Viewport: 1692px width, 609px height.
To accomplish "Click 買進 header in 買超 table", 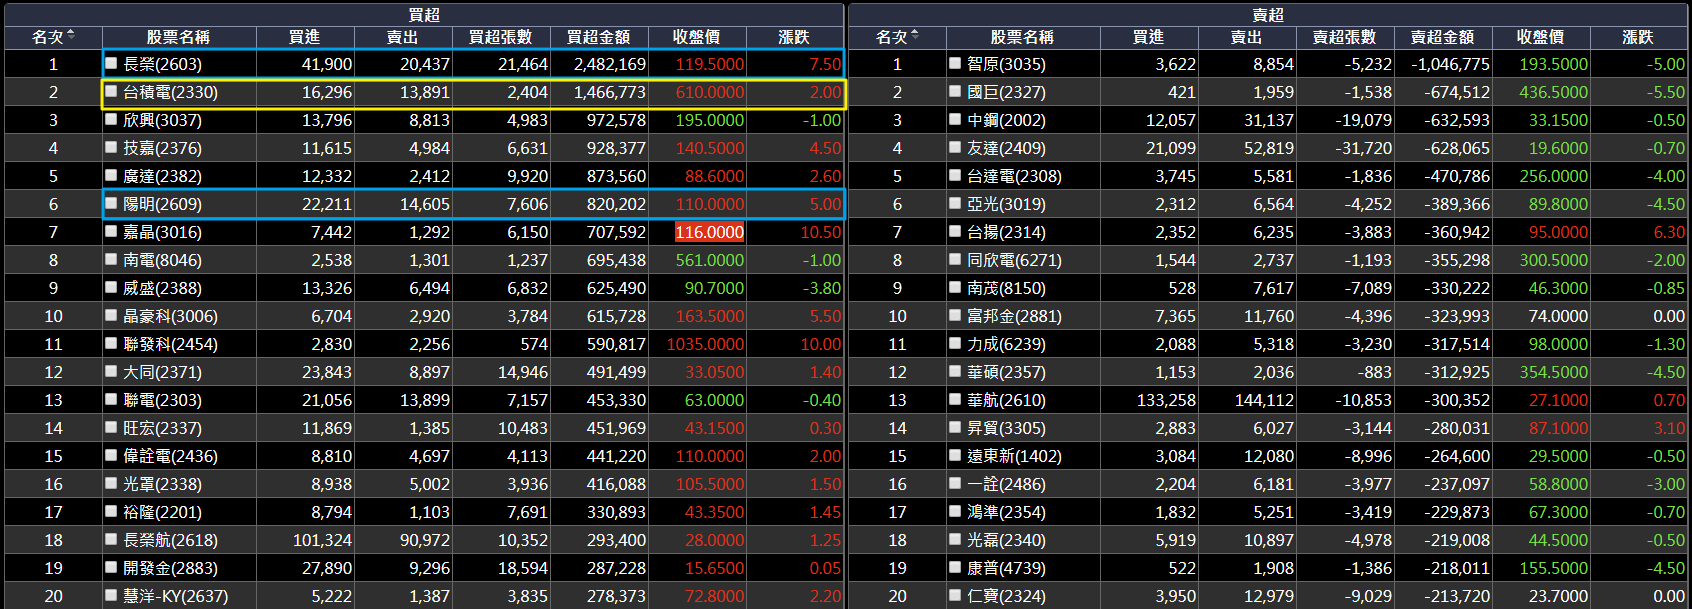I will pyautogui.click(x=304, y=37).
